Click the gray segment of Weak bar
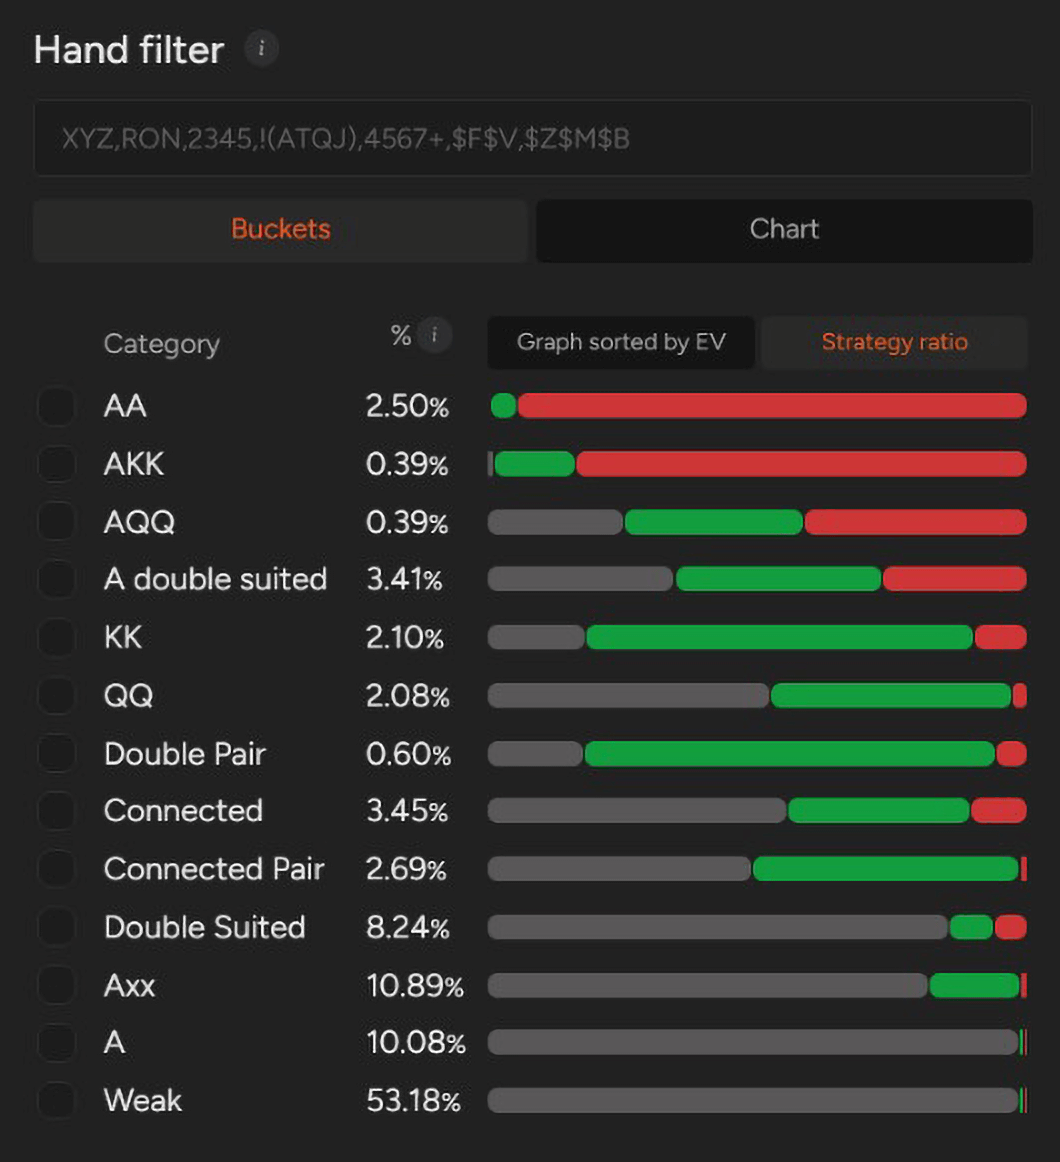The width and height of the screenshot is (1060, 1162). click(x=752, y=1100)
